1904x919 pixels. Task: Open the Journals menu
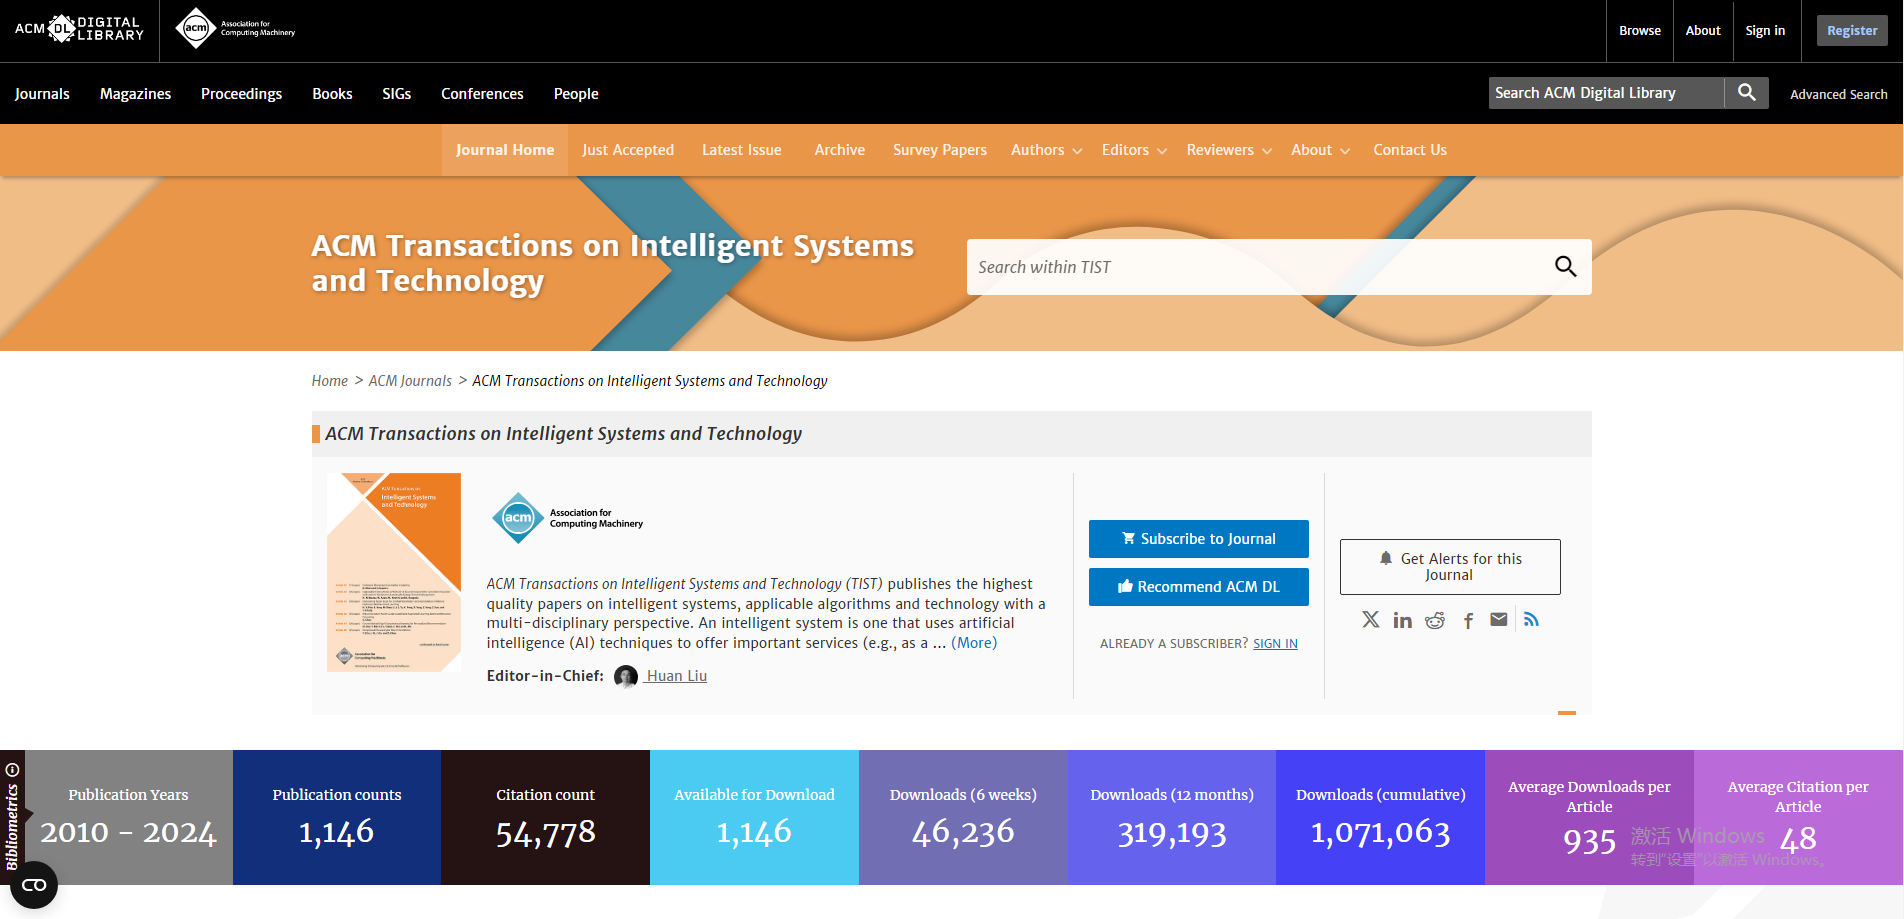point(42,94)
